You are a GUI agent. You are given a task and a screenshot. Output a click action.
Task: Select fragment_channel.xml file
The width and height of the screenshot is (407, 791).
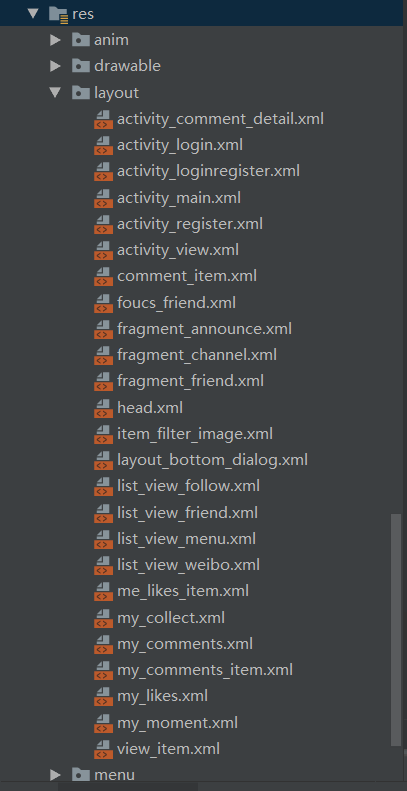(197, 355)
